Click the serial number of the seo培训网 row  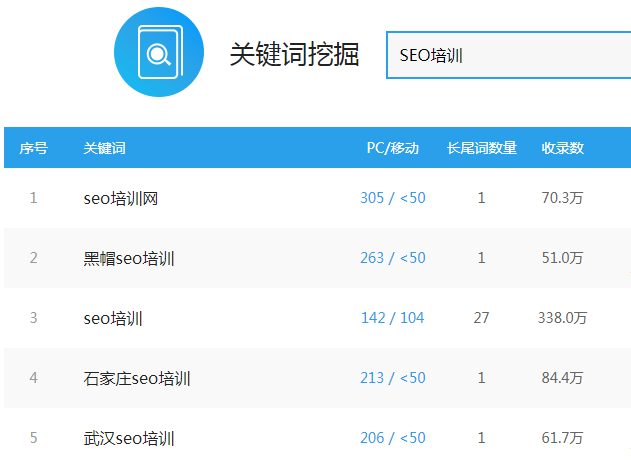(x=34, y=198)
